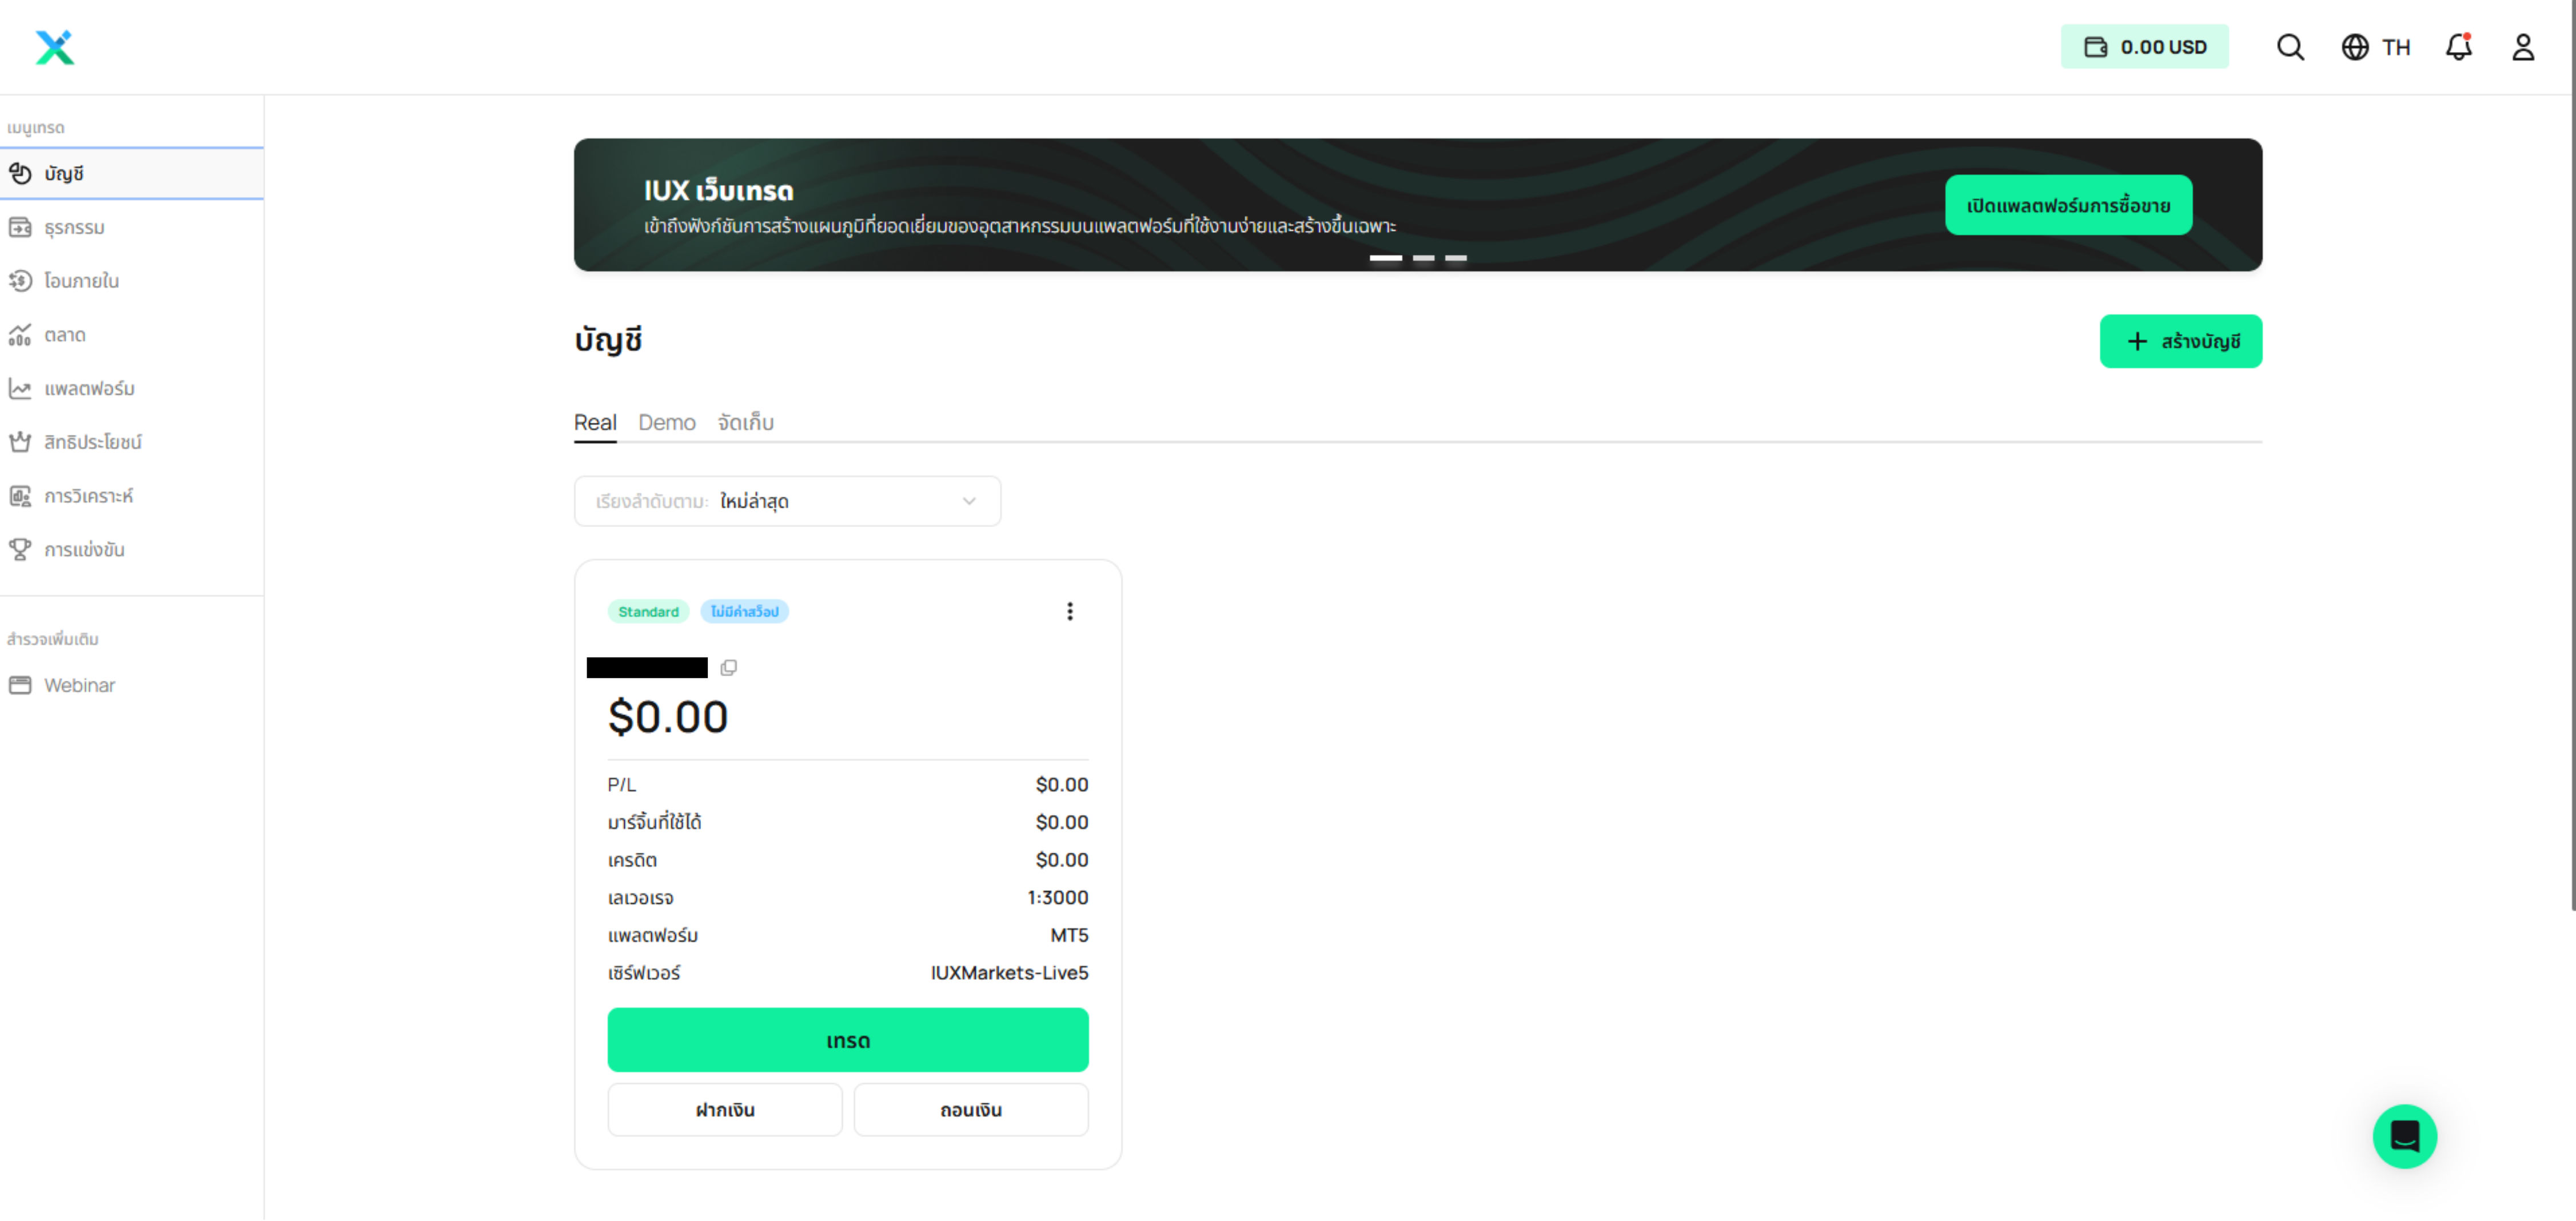Click the ฝากเงิน deposit button
The height and width of the screenshot is (1221, 2576).
coord(725,1109)
